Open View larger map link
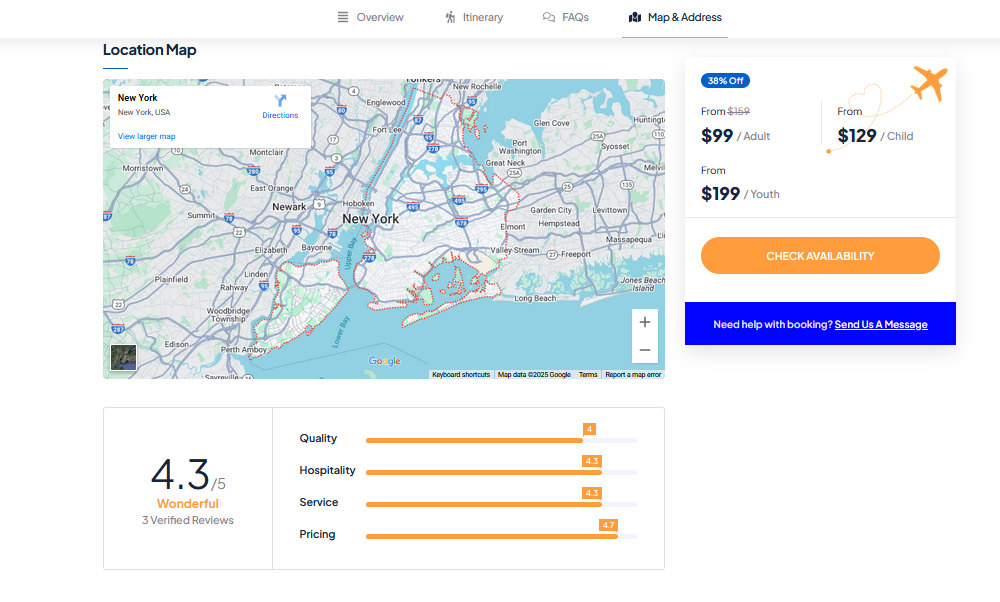This screenshot has height=602, width=1000. [x=146, y=136]
